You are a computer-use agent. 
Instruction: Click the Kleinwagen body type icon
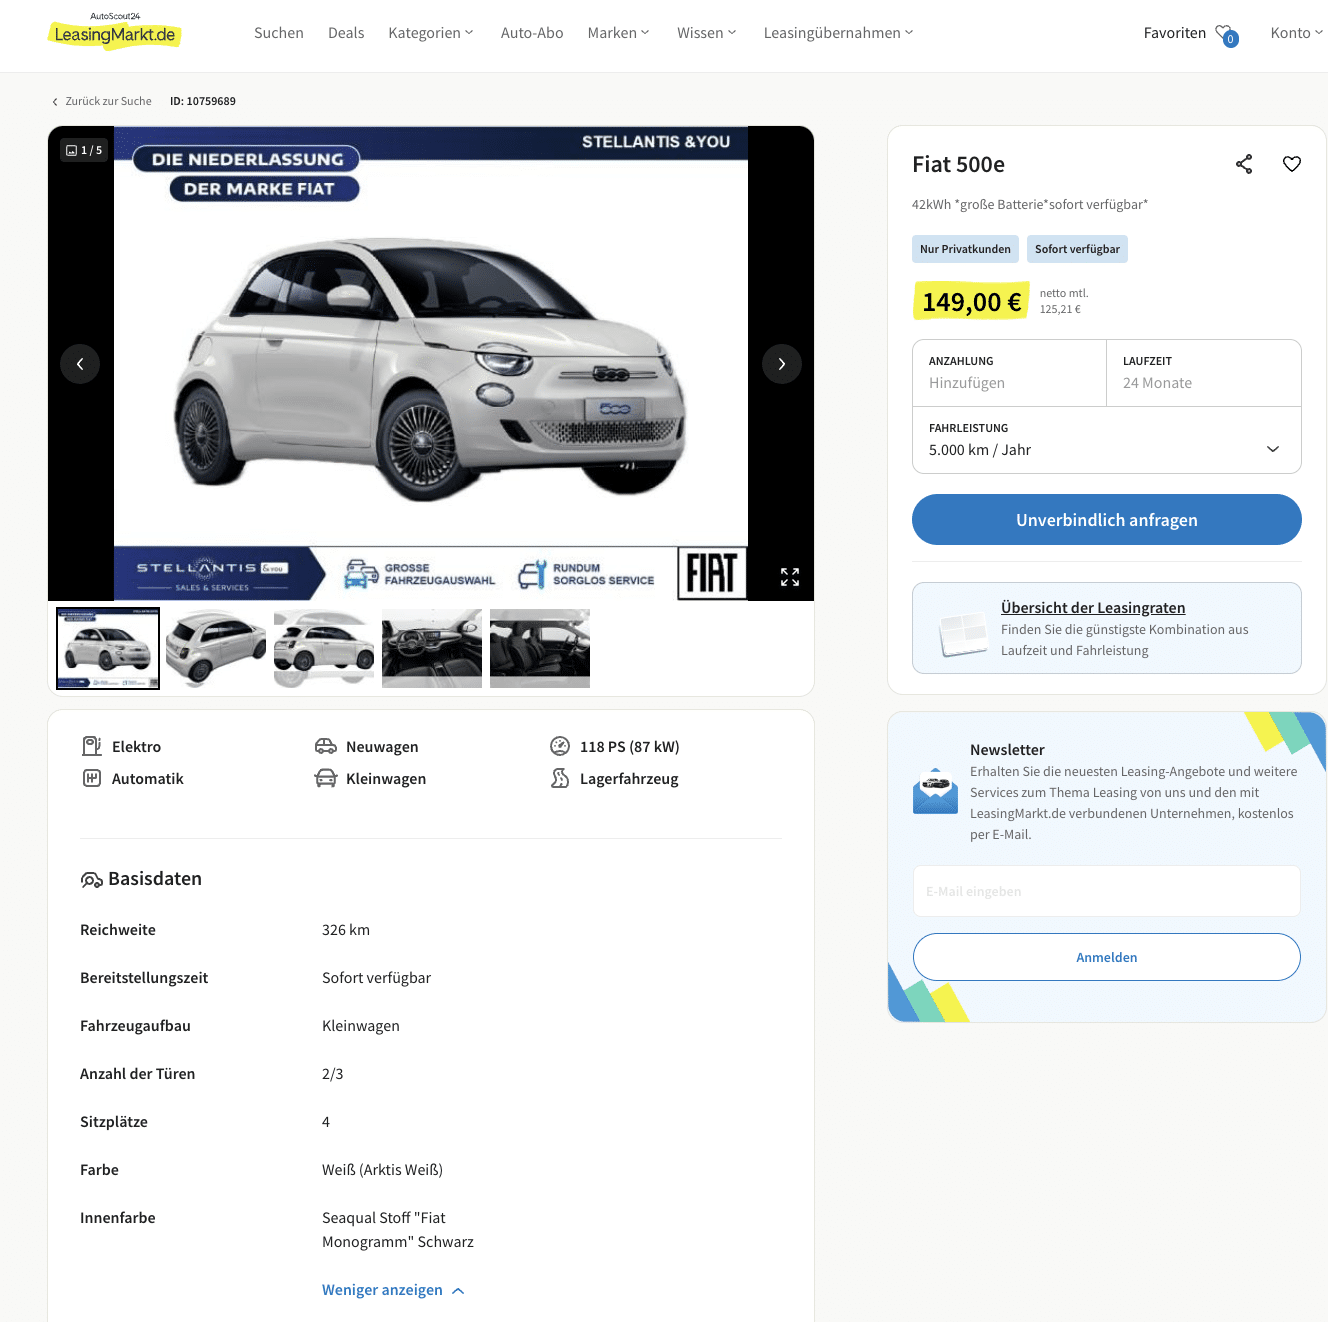click(326, 778)
